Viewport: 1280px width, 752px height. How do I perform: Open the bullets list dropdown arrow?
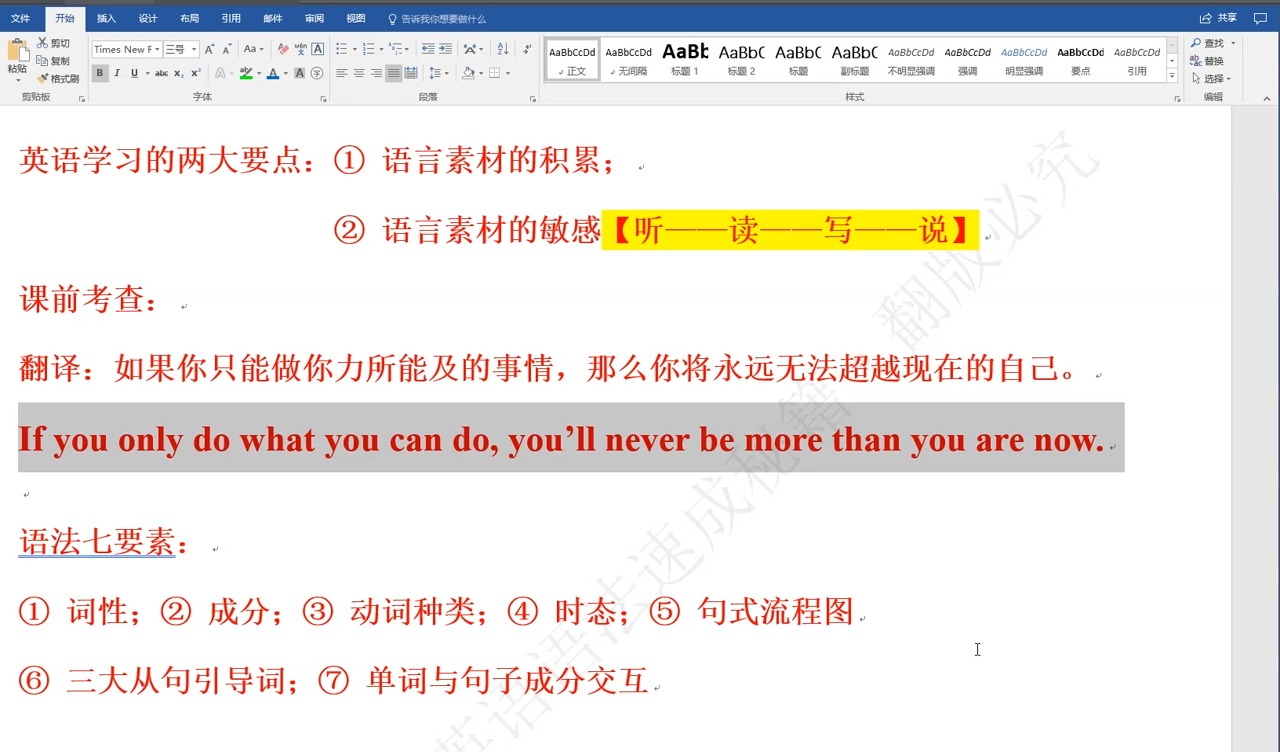tap(354, 49)
